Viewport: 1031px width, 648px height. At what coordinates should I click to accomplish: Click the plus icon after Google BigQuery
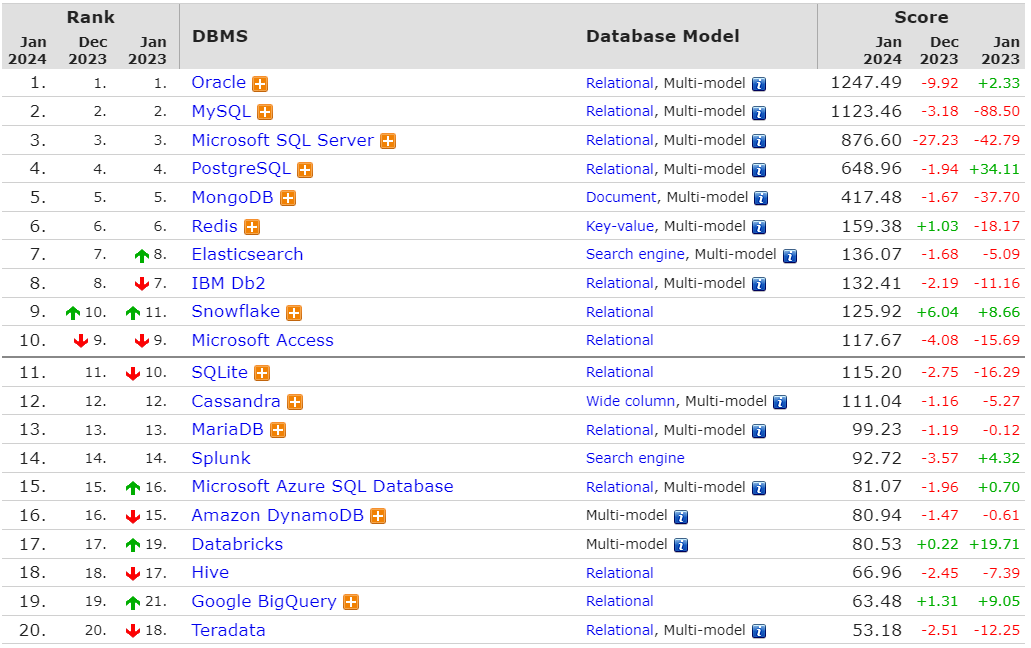coord(351,602)
